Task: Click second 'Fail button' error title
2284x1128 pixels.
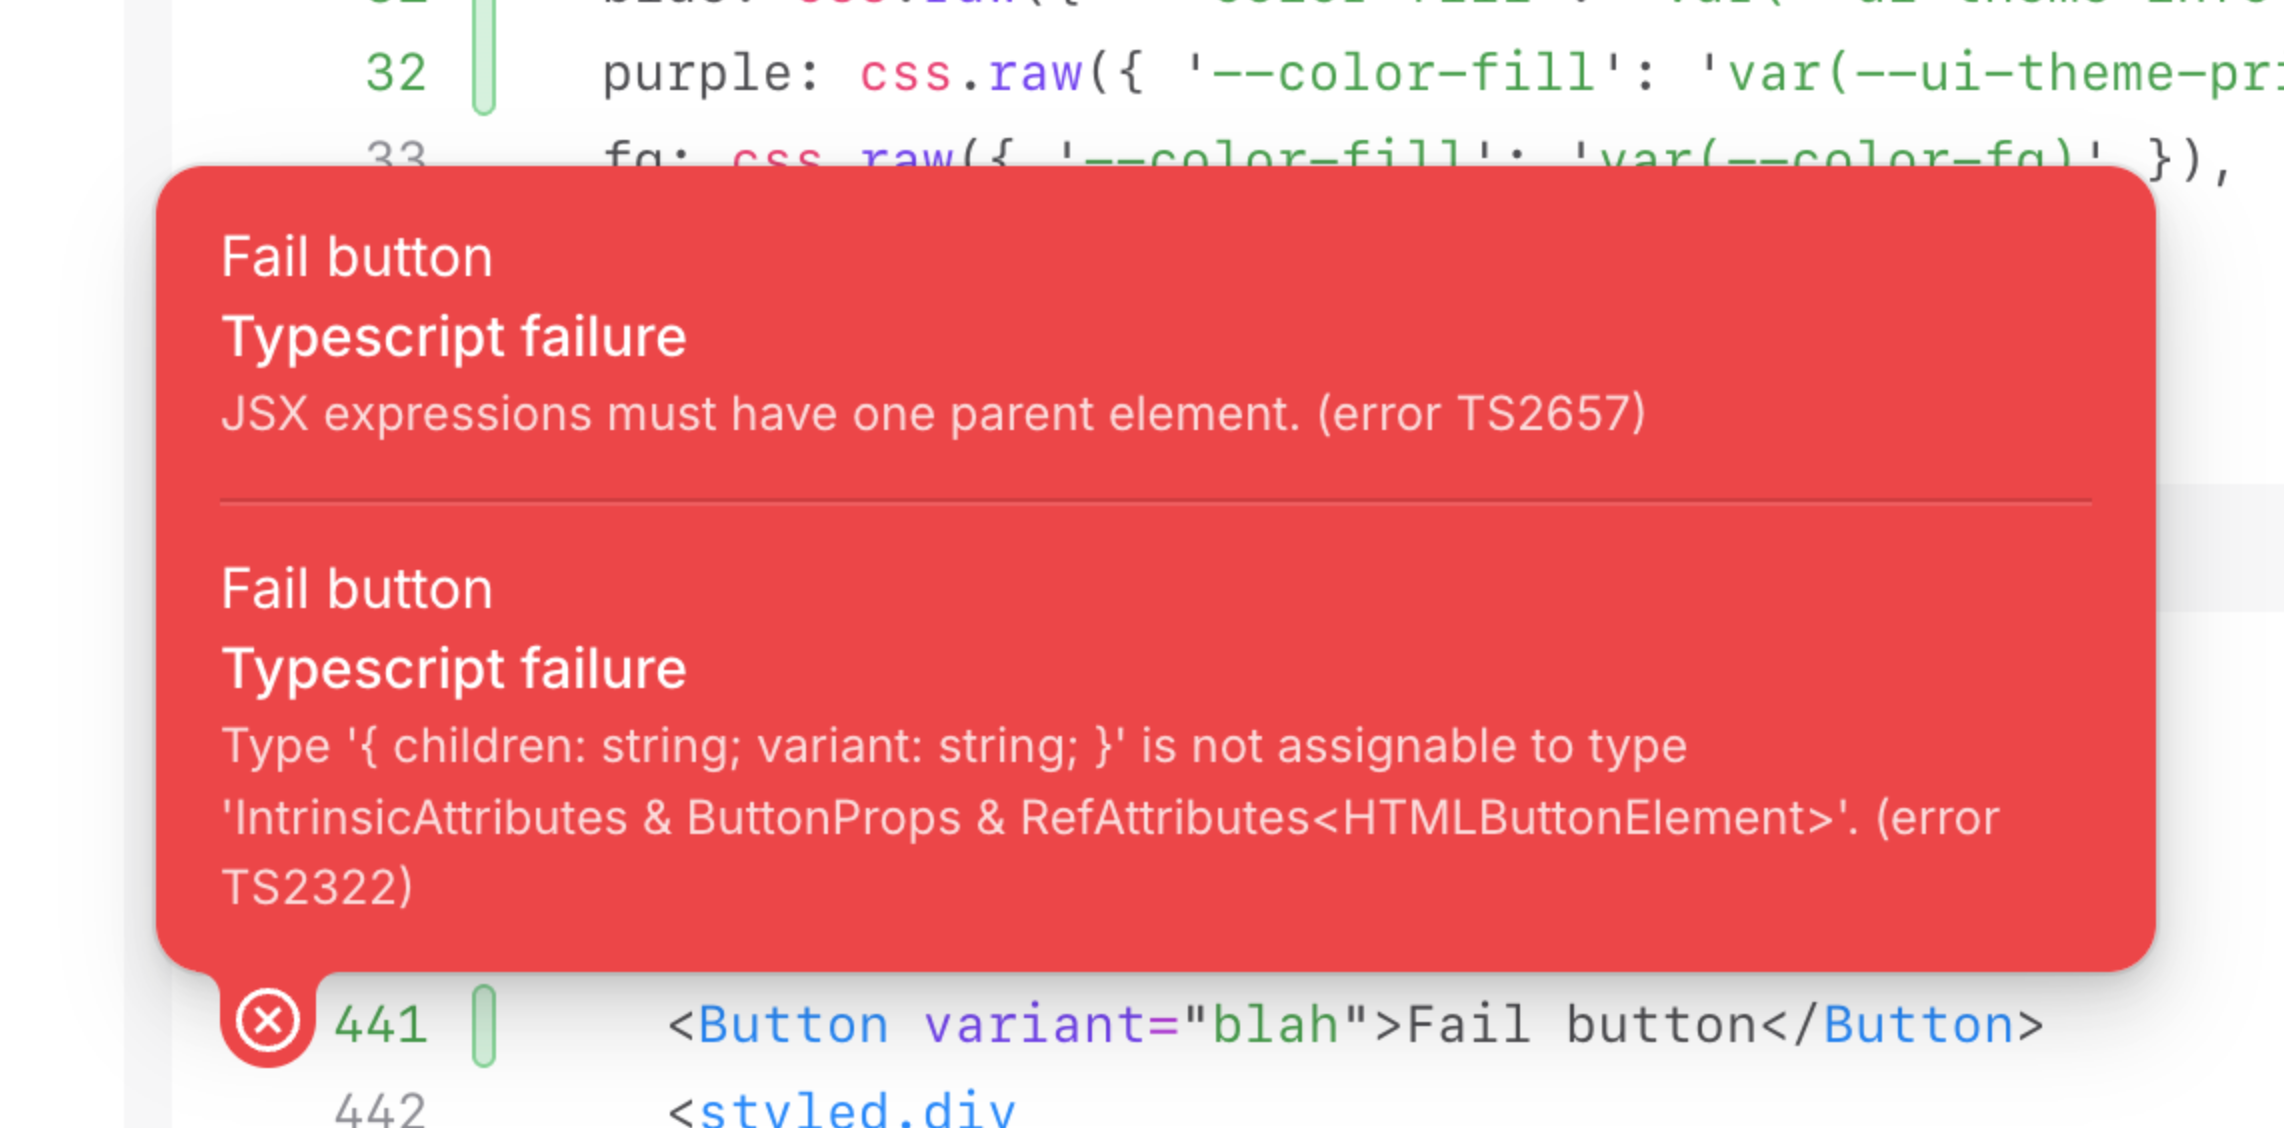Action: pos(357,589)
